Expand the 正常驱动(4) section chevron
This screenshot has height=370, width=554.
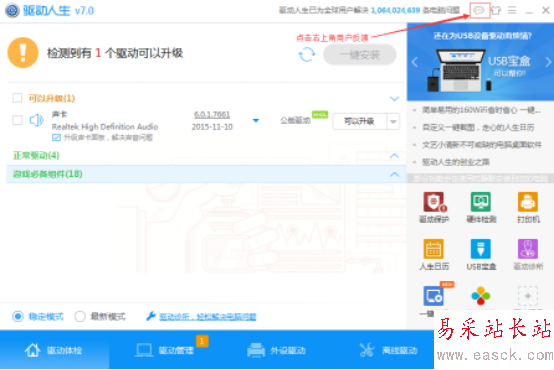tap(394, 155)
